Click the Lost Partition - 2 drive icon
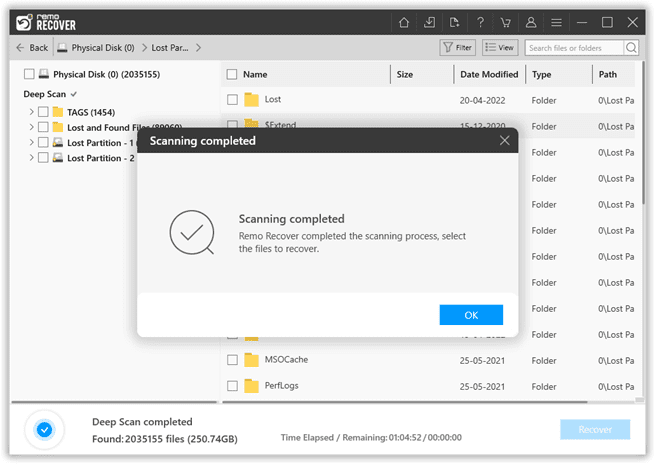This screenshot has height=464, width=655. click(58, 158)
